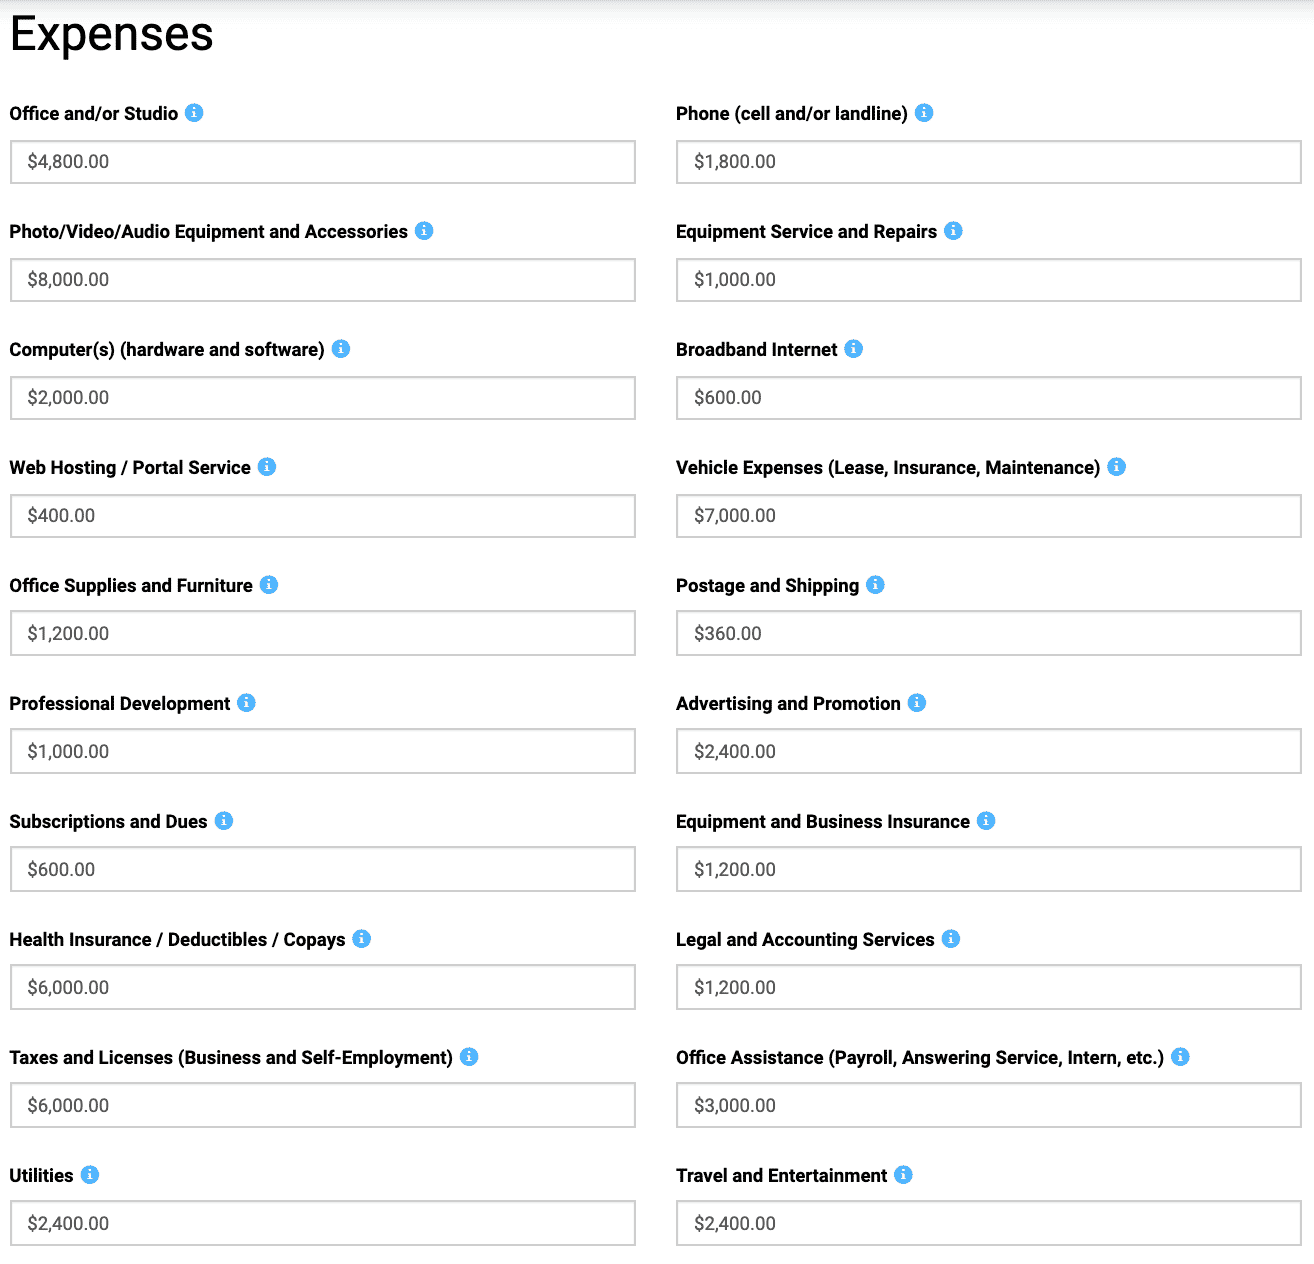Screen dimensions: 1314x1264
Task: Open info icon for Postage and Shipping
Action: pyautogui.click(x=875, y=585)
